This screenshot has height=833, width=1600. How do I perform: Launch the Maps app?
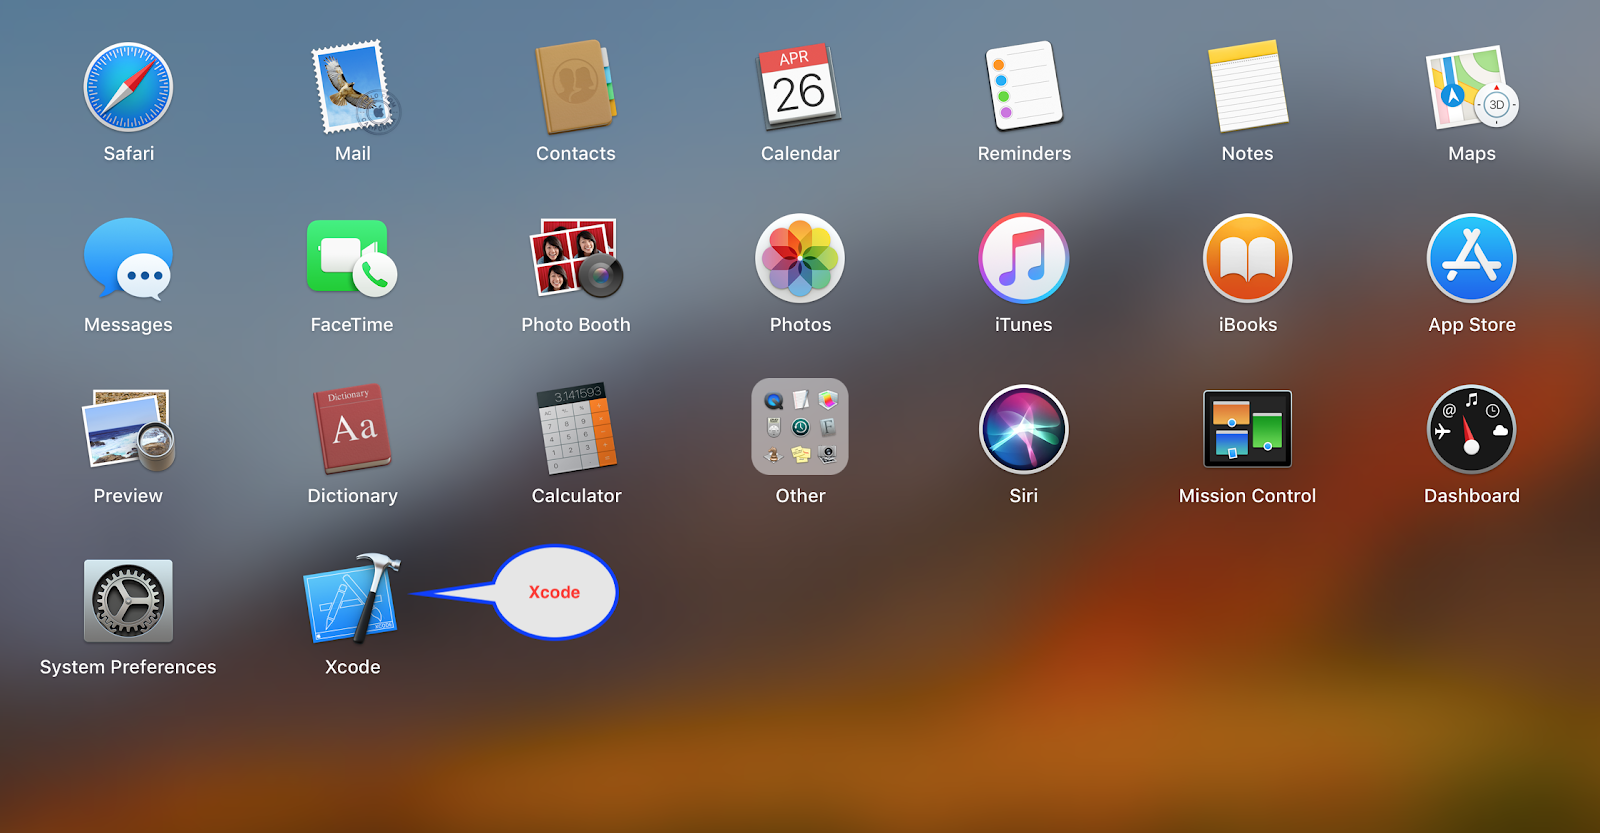1472,87
